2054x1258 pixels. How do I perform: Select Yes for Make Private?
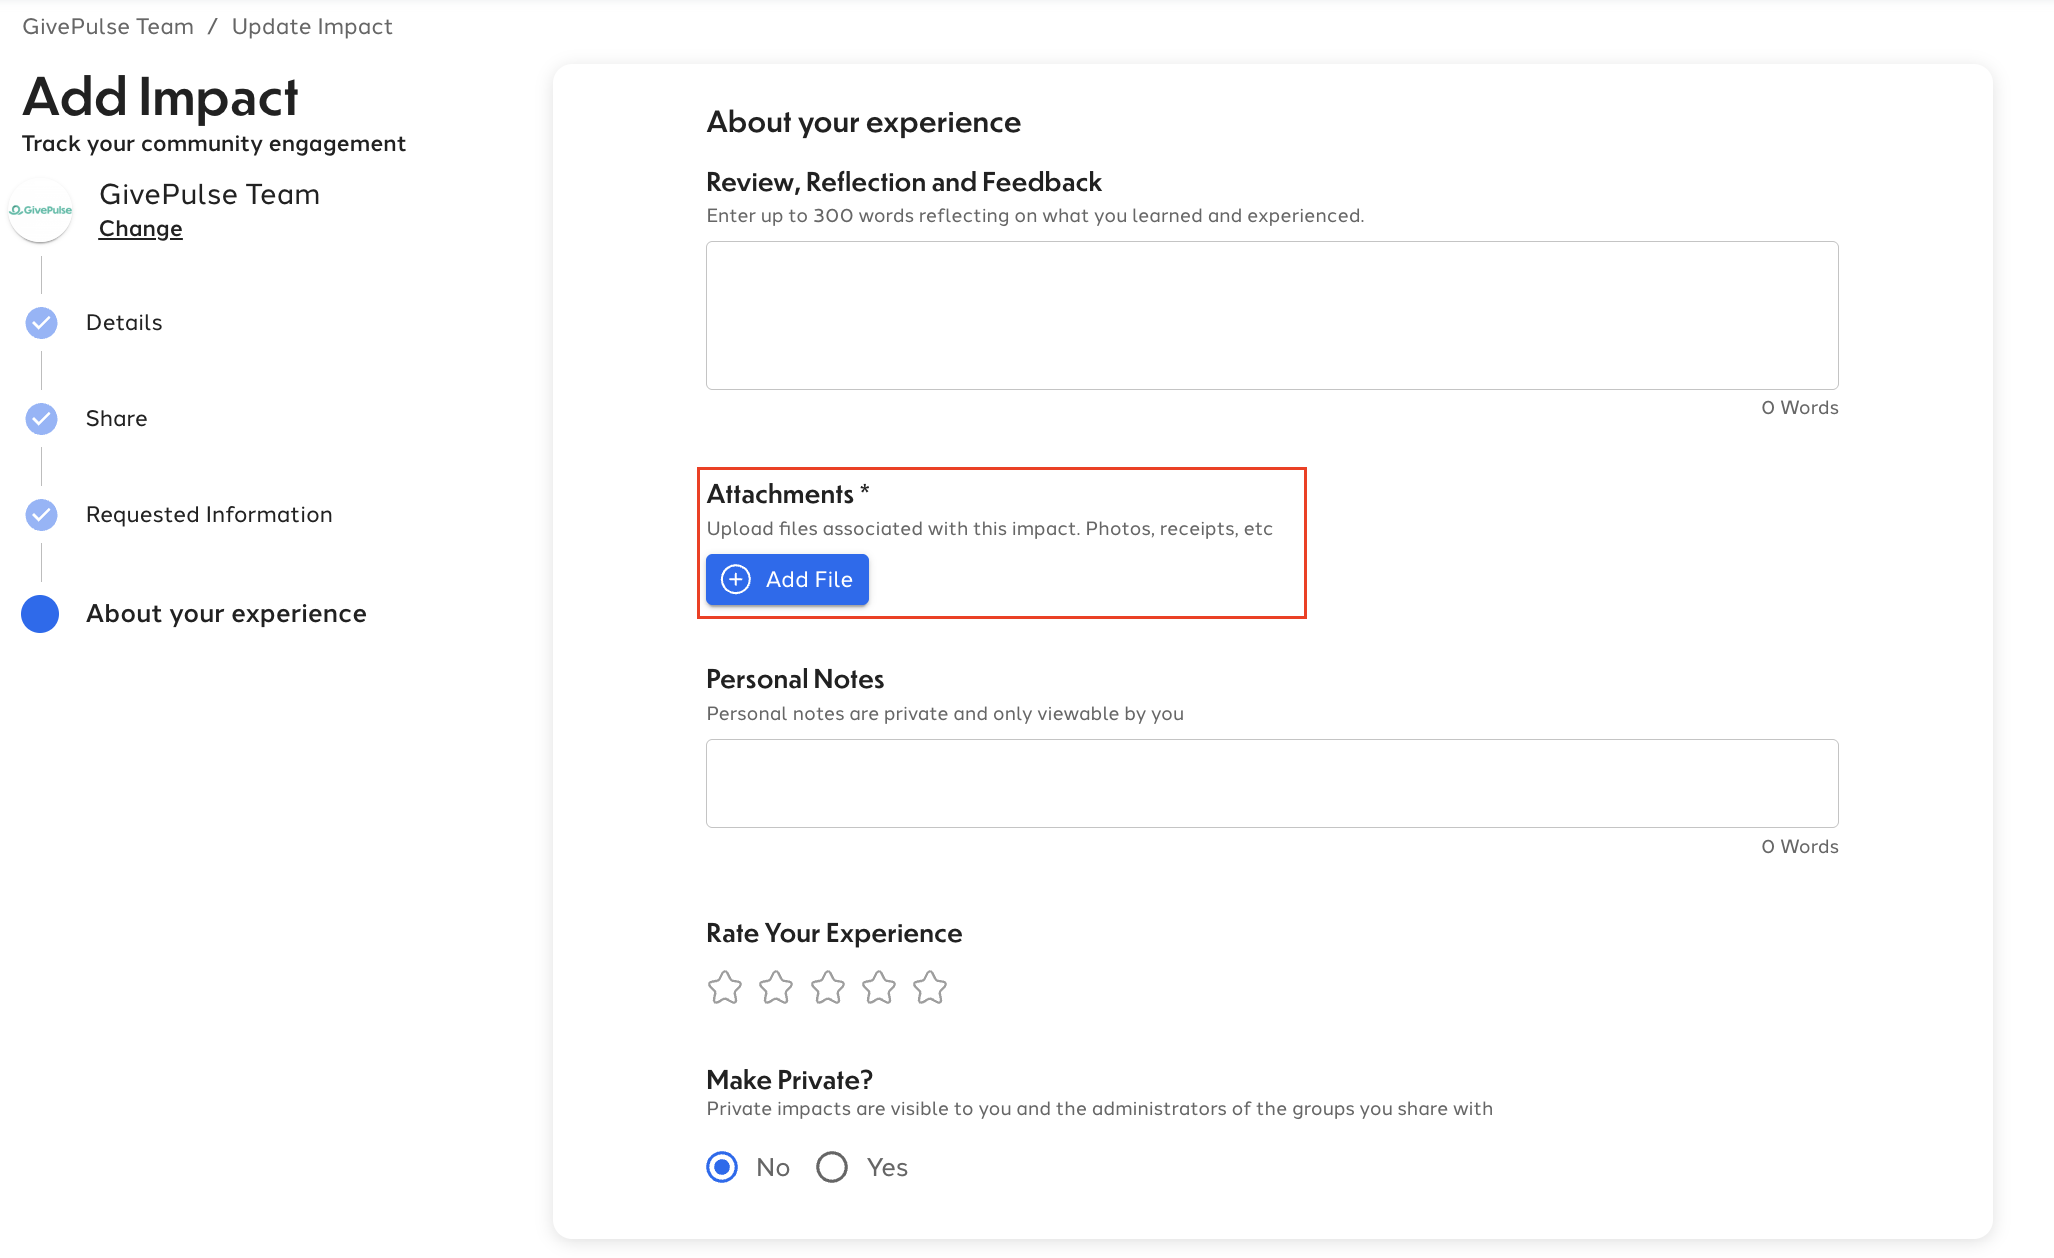(x=832, y=1167)
